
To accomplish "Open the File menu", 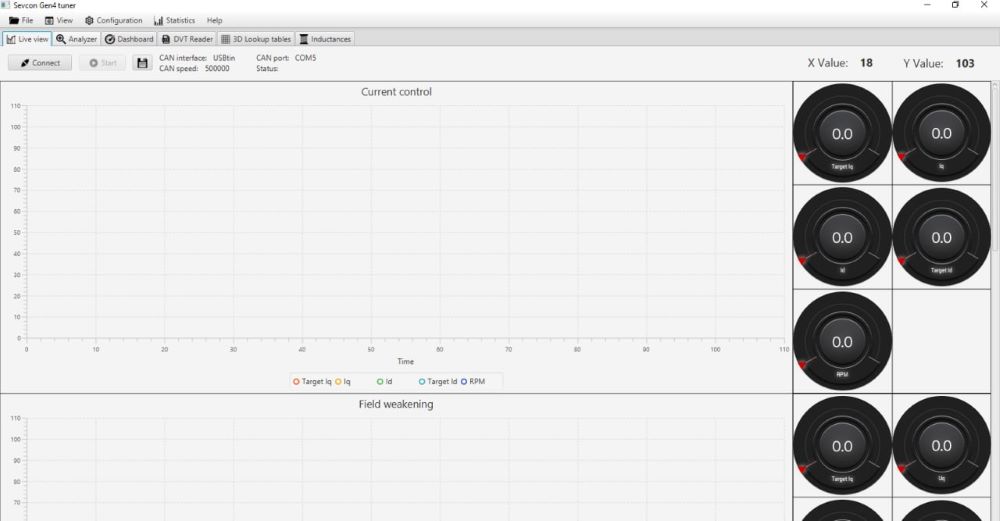I will tap(21, 20).
